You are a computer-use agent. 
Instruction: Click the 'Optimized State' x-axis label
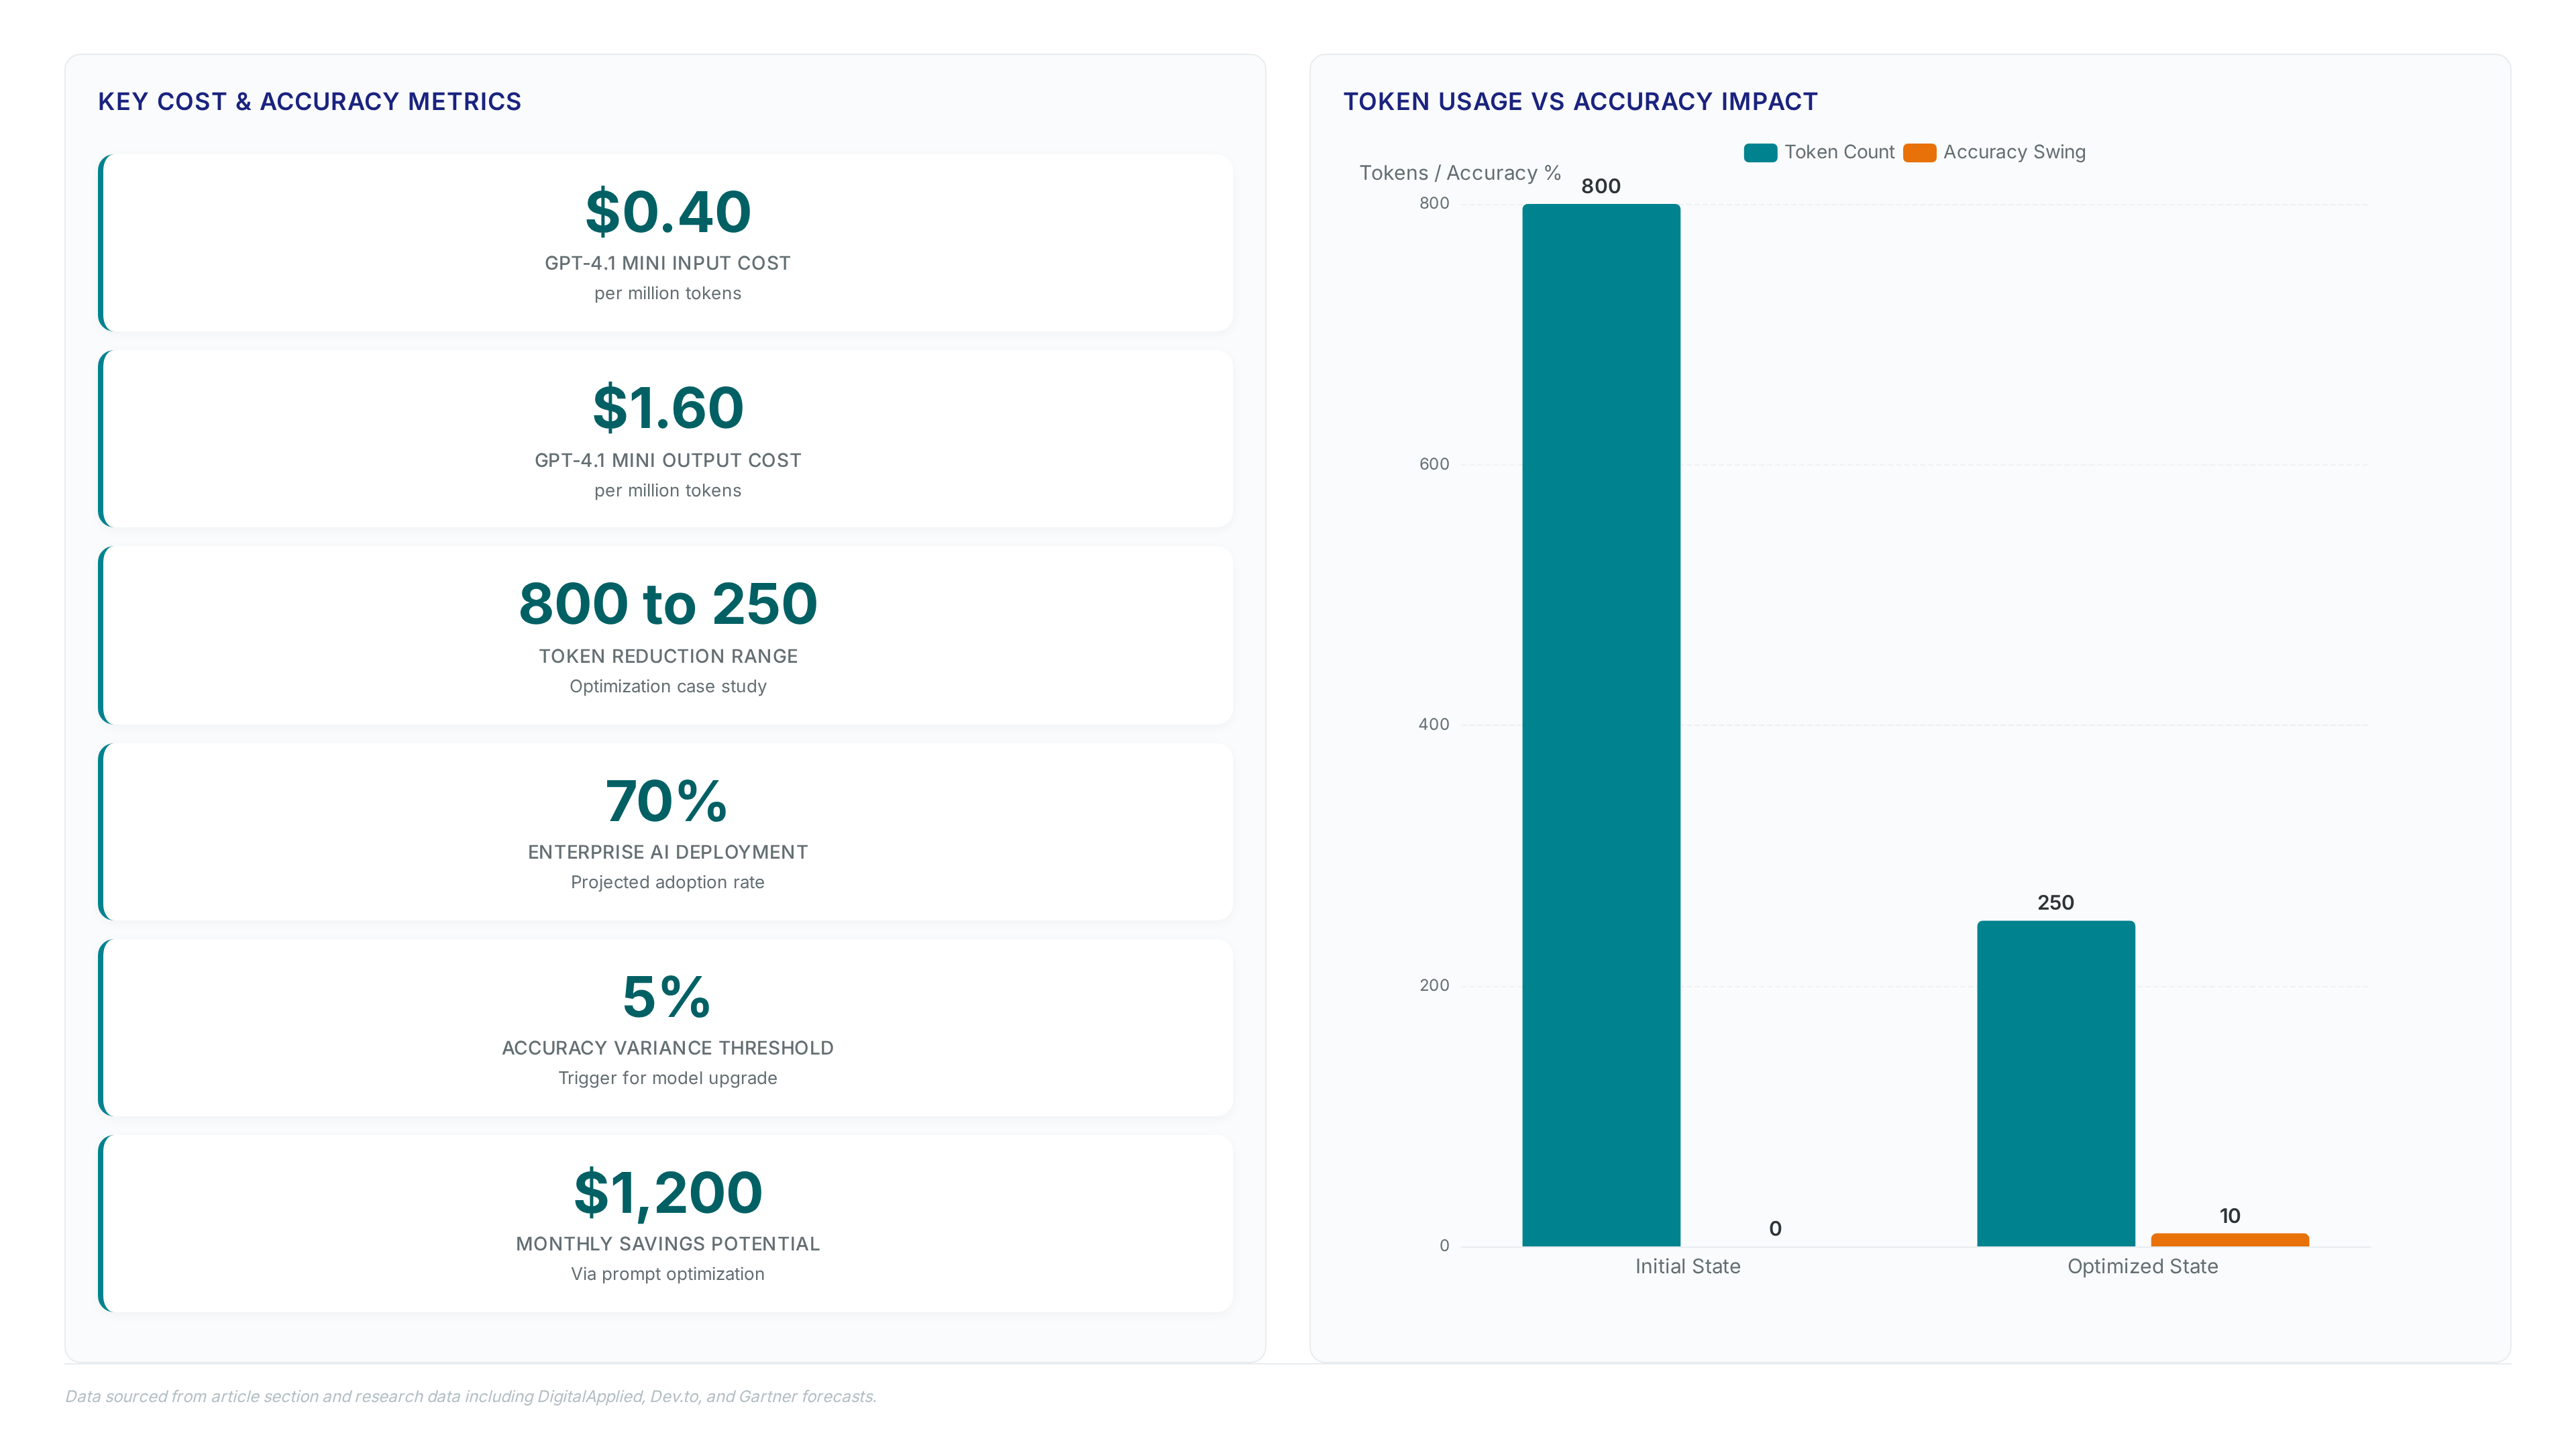pos(2143,1266)
